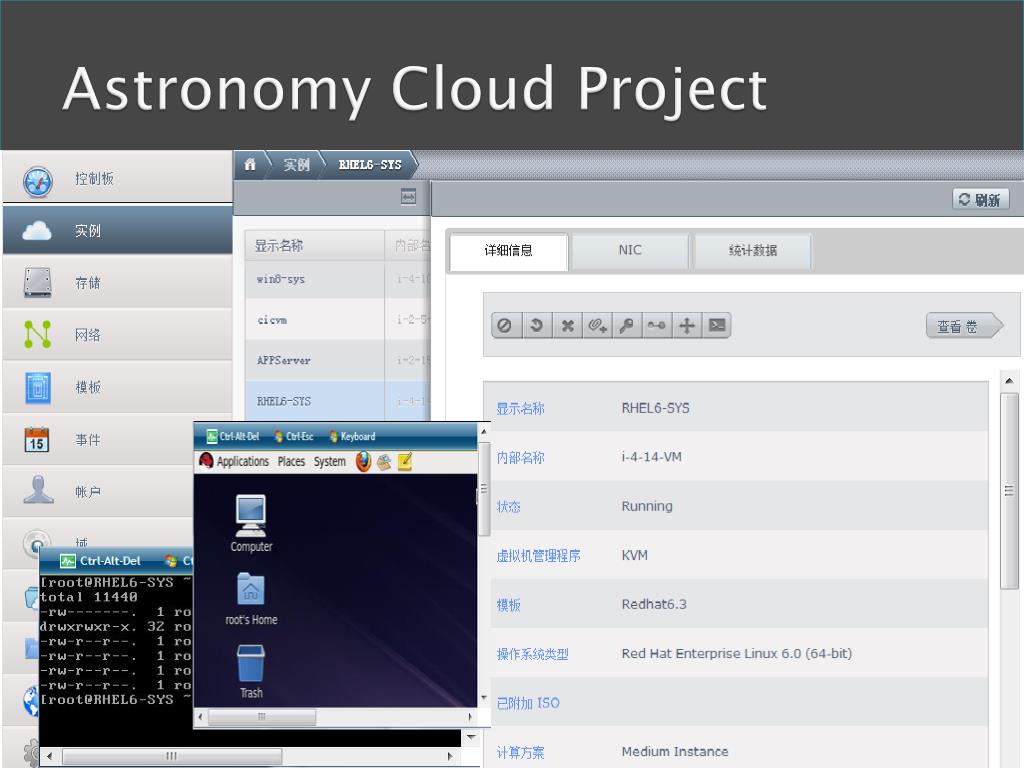1024x768 pixels.
Task: Open the Applications menu in console
Action: tap(242, 462)
